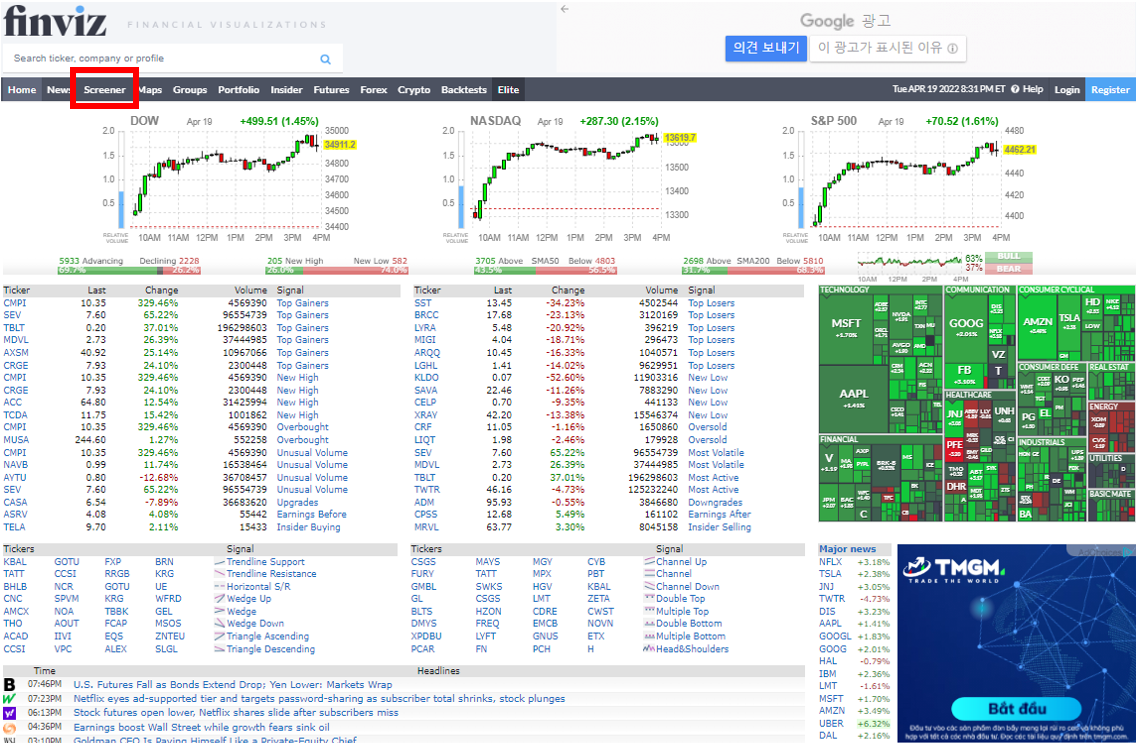1138x743 pixels.
Task: Open the Channel Up pattern icon
Action: tap(650, 562)
